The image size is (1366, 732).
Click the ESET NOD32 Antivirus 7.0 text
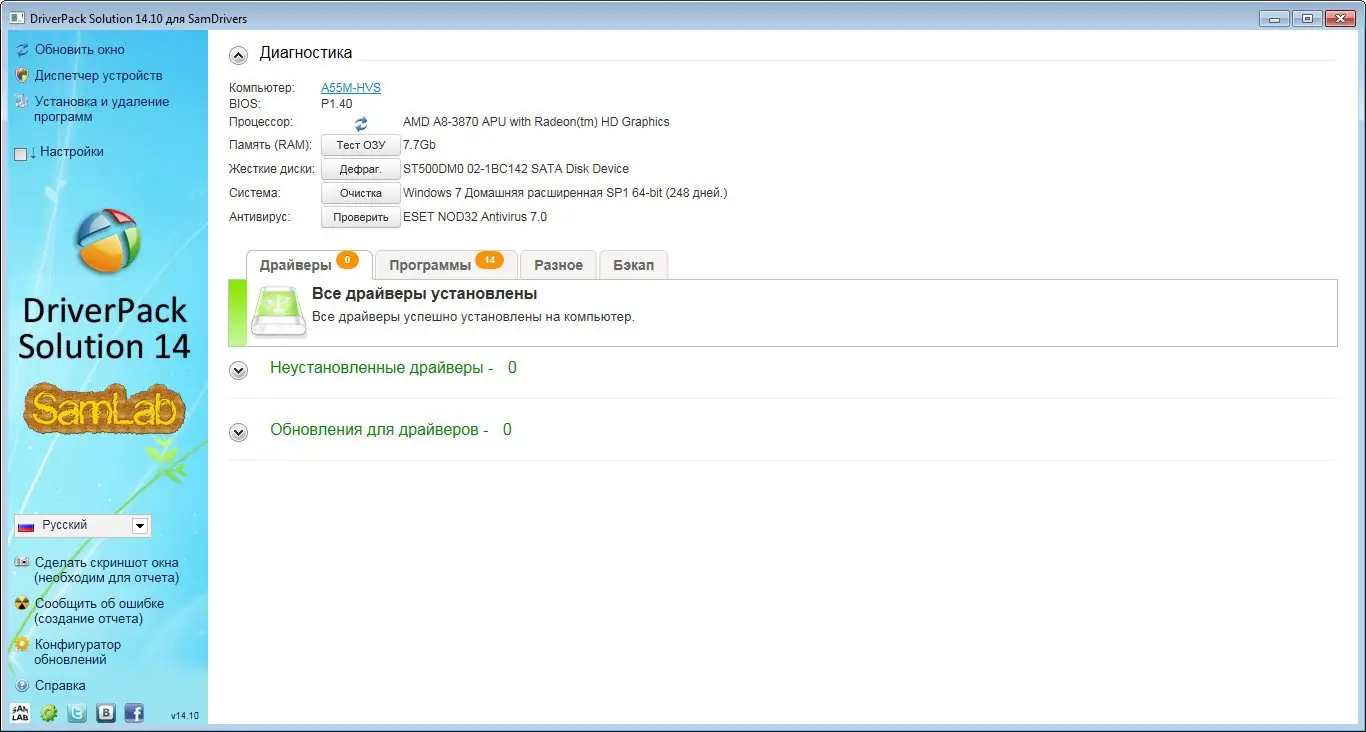[x=475, y=217]
